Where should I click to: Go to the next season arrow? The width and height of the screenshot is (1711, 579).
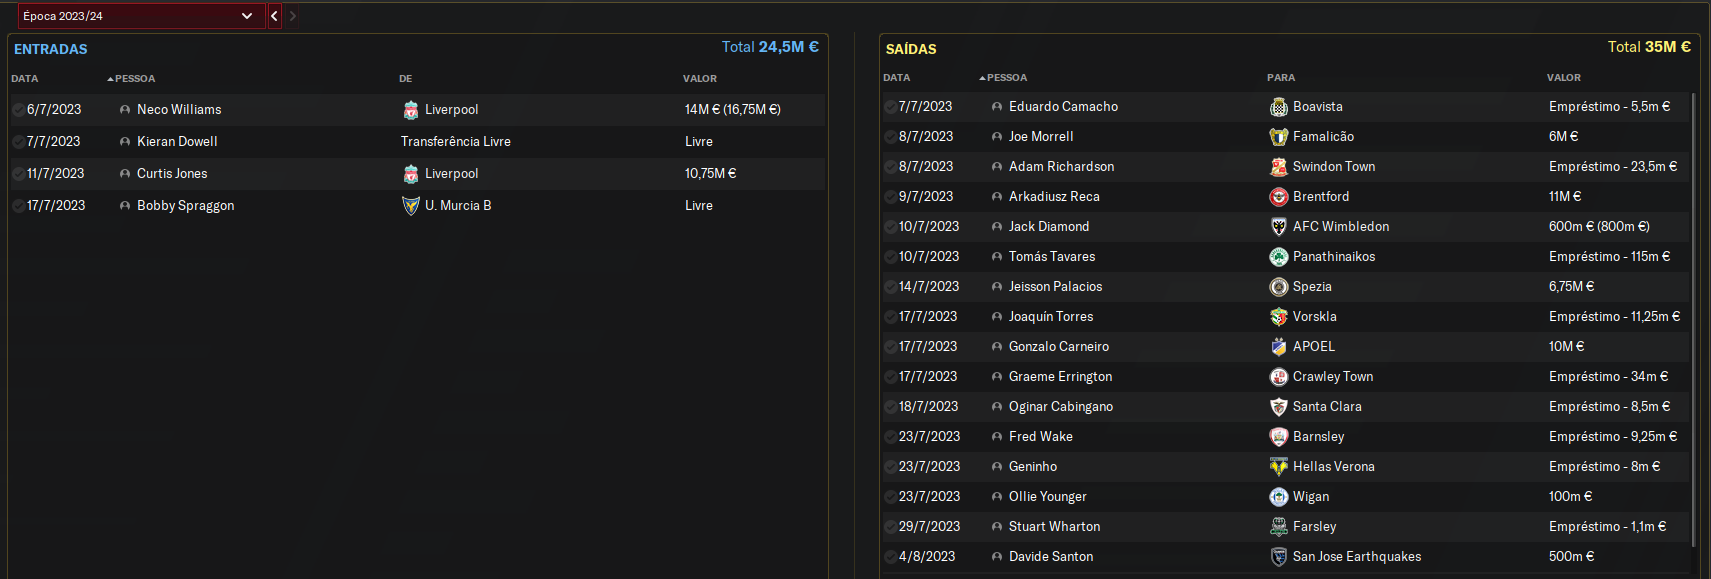point(292,16)
